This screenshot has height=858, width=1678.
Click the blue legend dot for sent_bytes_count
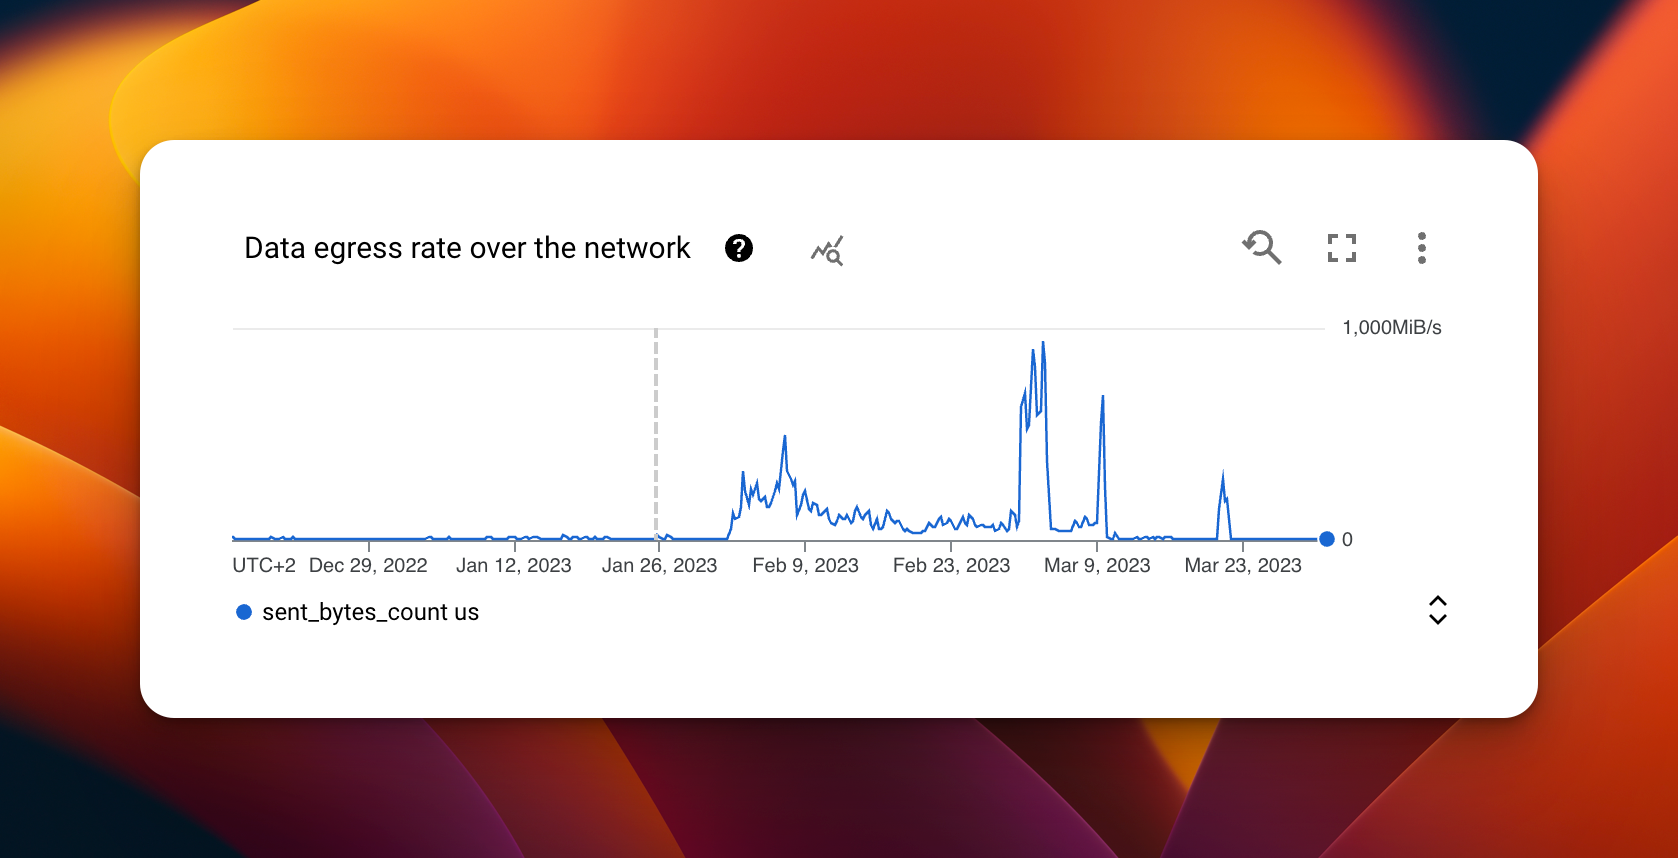[x=243, y=612]
